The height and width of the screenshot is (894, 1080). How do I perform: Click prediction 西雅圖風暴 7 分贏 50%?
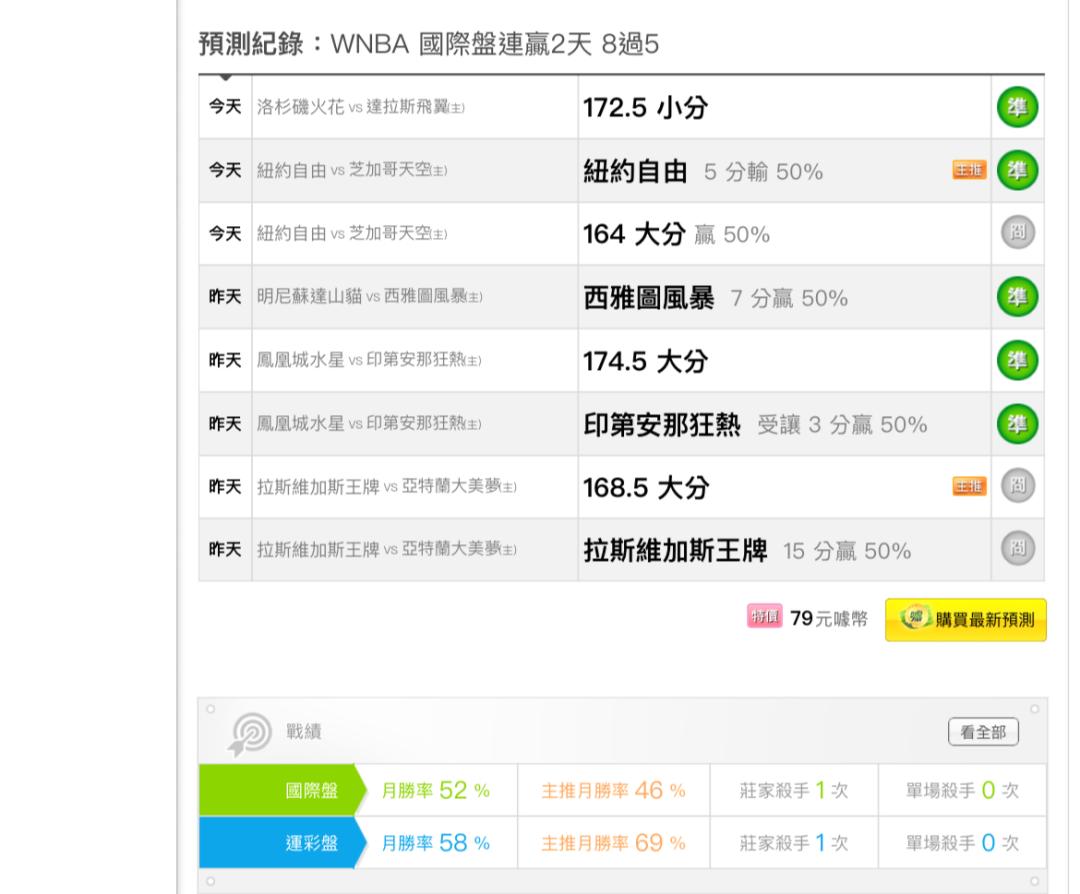[x=716, y=298]
